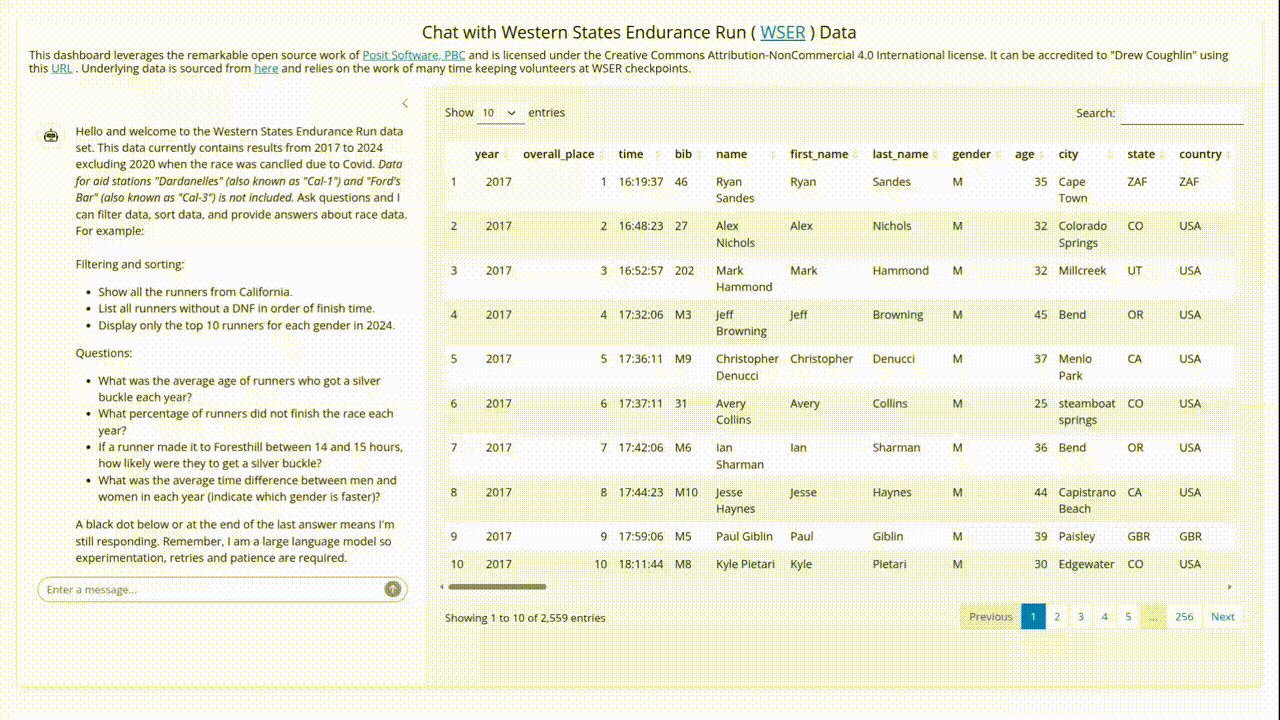Open the Show entries dropdown

(500, 113)
